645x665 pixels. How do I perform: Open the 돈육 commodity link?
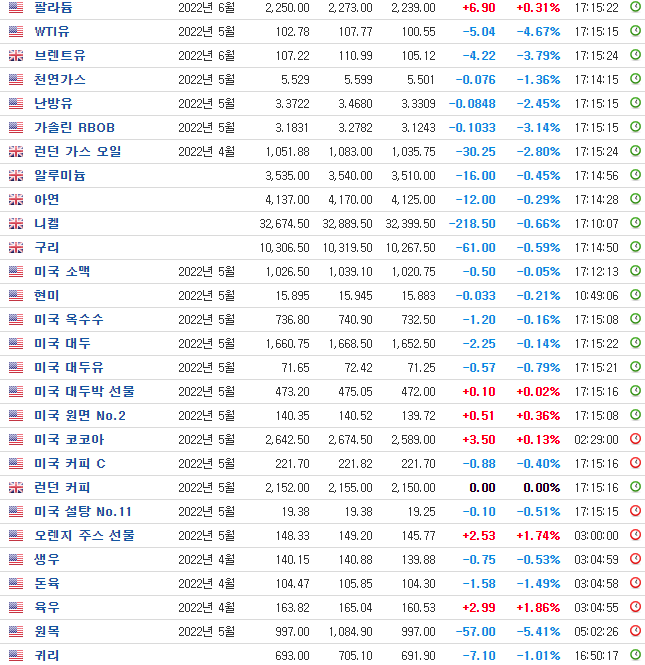click(x=47, y=583)
